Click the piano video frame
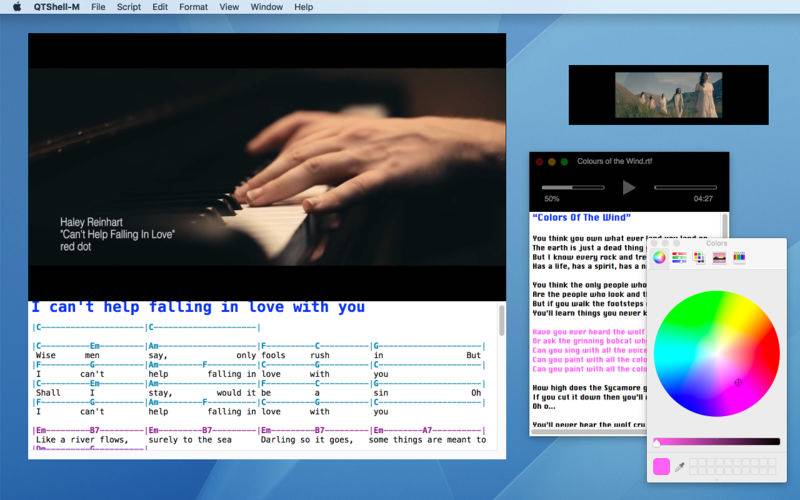The image size is (800, 500). pos(267,167)
